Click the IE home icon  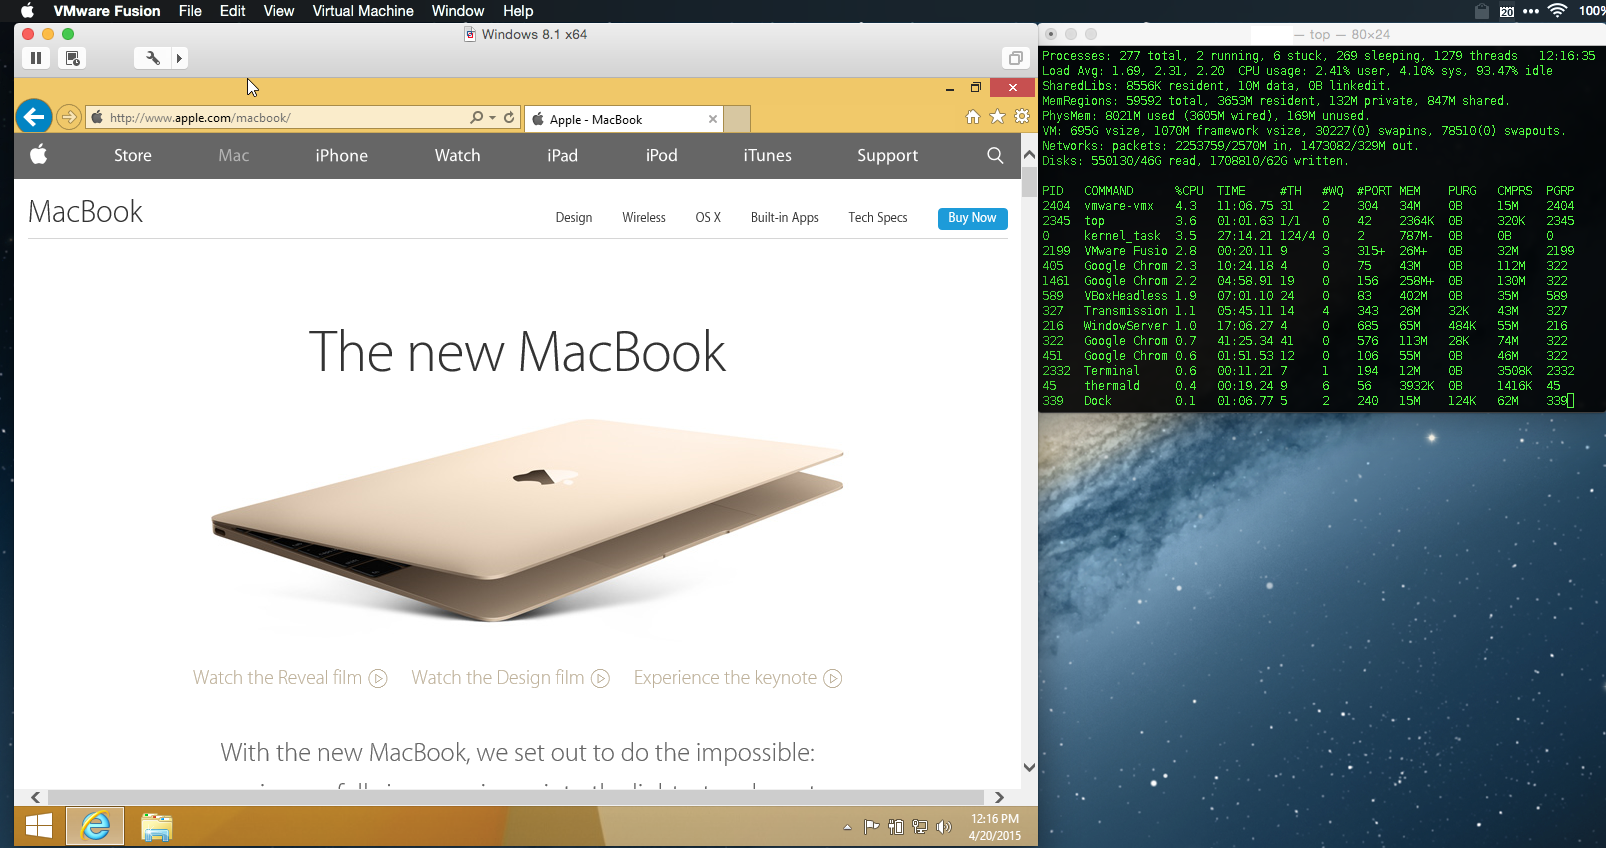pos(973,117)
